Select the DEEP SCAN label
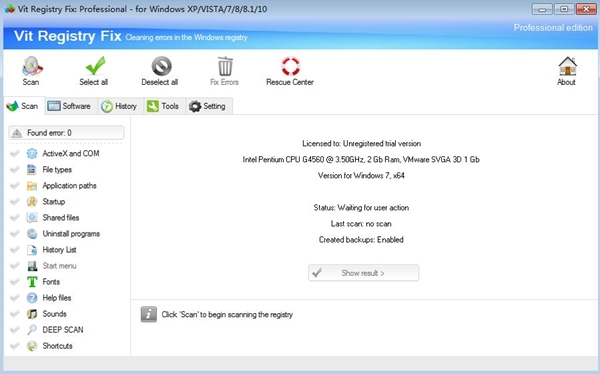600x374 pixels. [63, 330]
